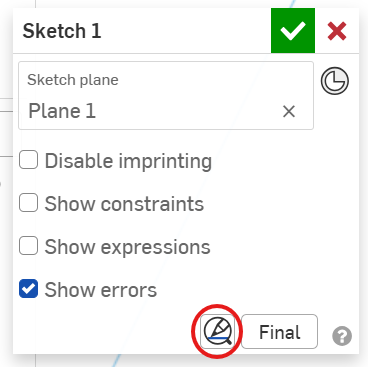The height and width of the screenshot is (367, 368).
Task: Open the help question mark icon
Action: click(342, 336)
